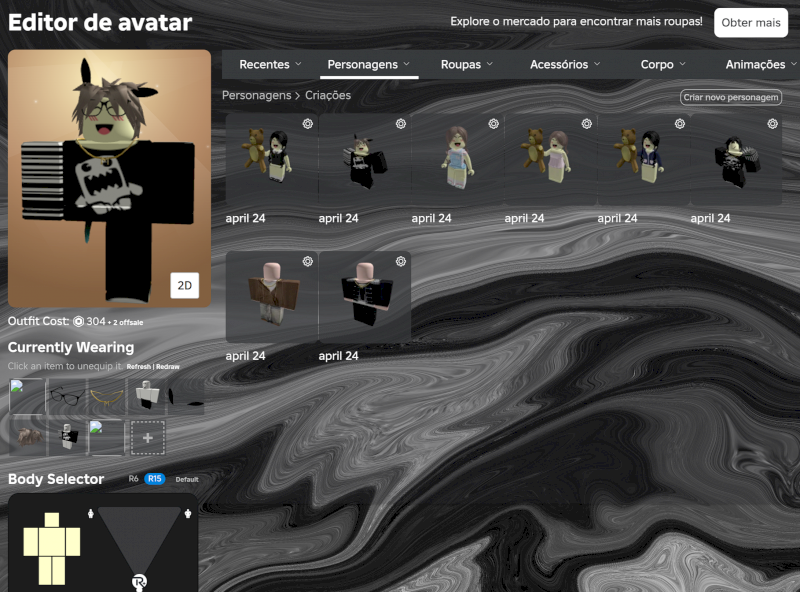800x592 pixels.
Task: Unequip the black glasses item
Action: tap(67, 396)
